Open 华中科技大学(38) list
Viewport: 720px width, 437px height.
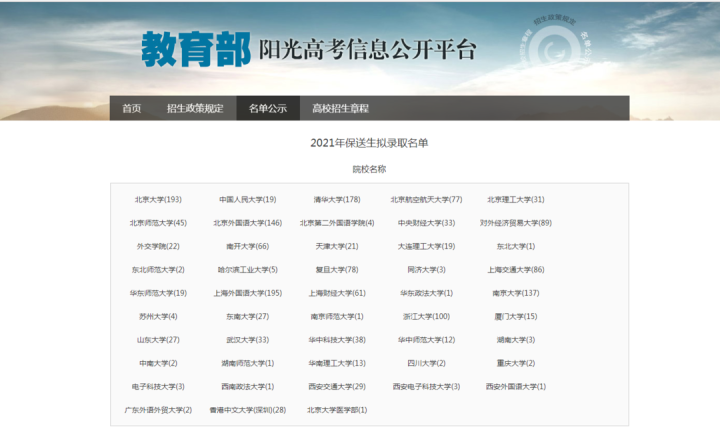(x=337, y=340)
